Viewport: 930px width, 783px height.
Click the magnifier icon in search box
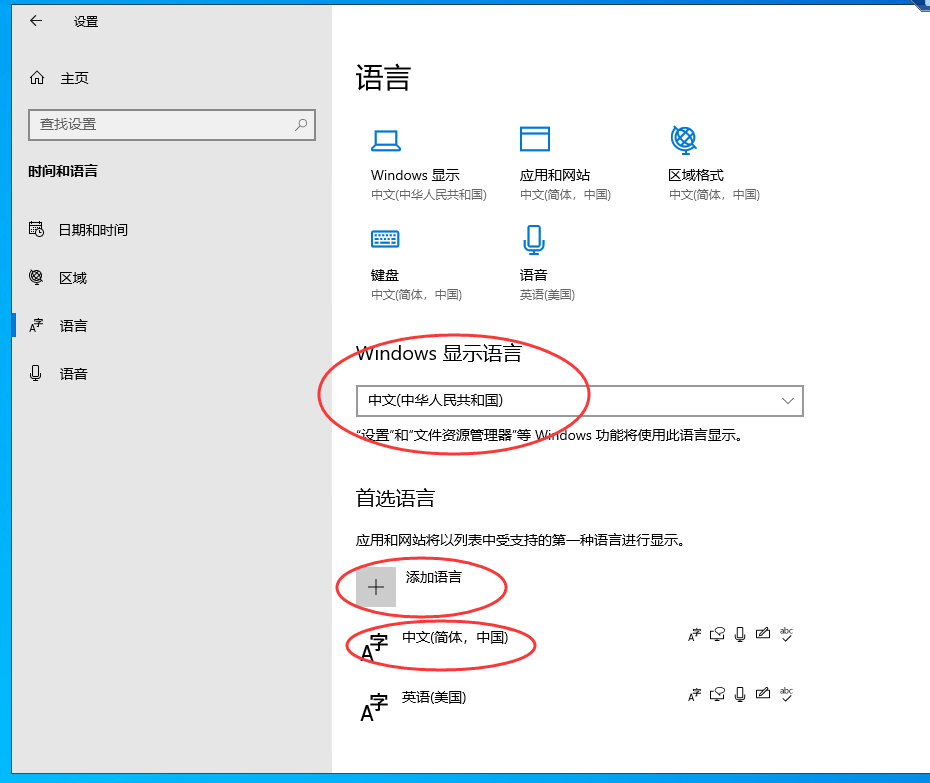point(301,125)
